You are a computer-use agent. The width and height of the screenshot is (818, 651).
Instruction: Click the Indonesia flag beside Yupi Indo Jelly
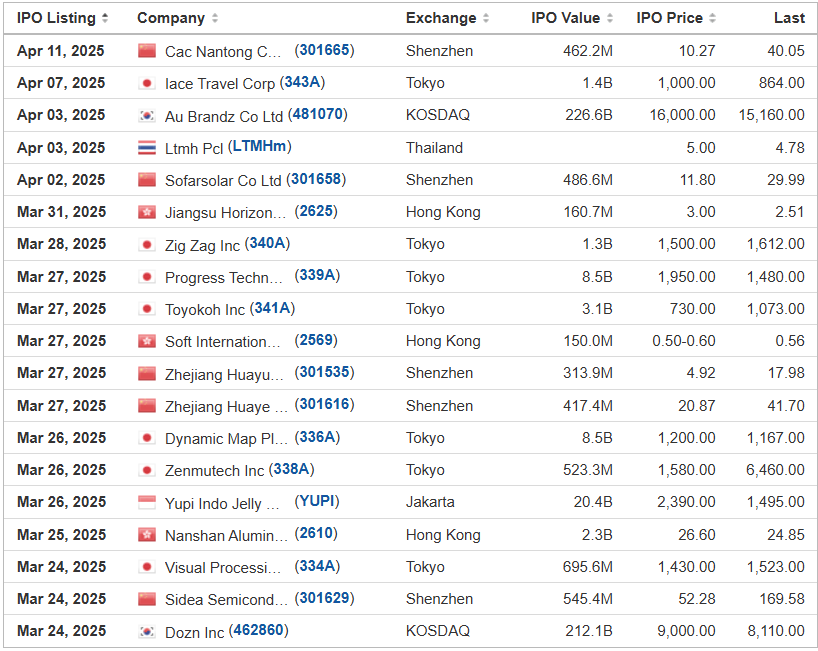(x=147, y=502)
